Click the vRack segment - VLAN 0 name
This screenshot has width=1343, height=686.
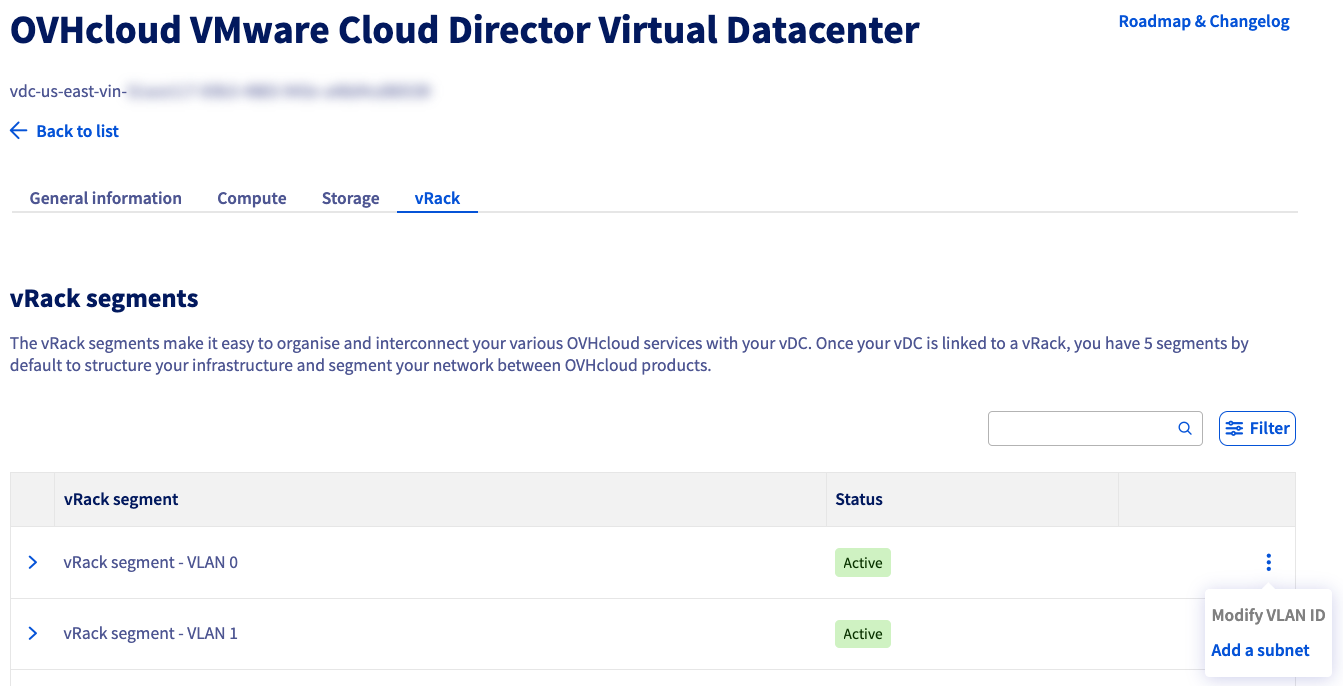[x=150, y=563]
